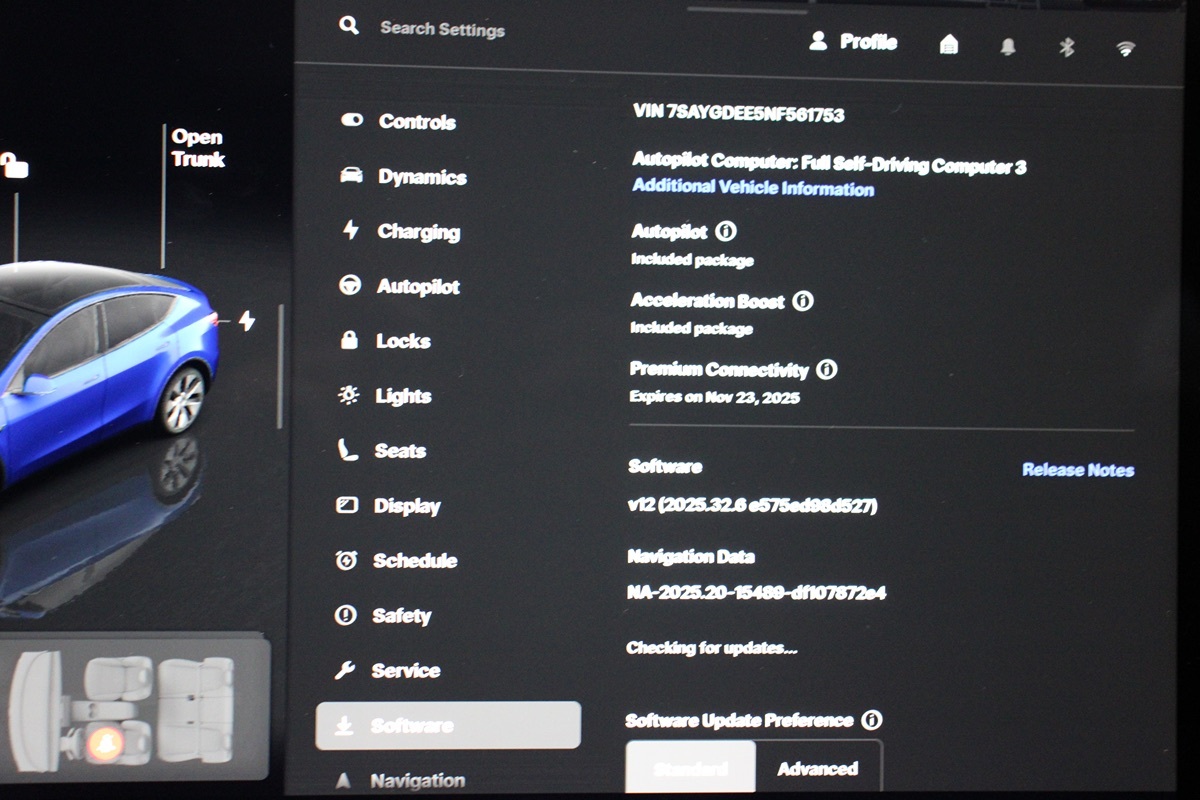Click Software Update Preference info icon
This screenshot has height=800, width=1200.
pyautogui.click(x=872, y=720)
